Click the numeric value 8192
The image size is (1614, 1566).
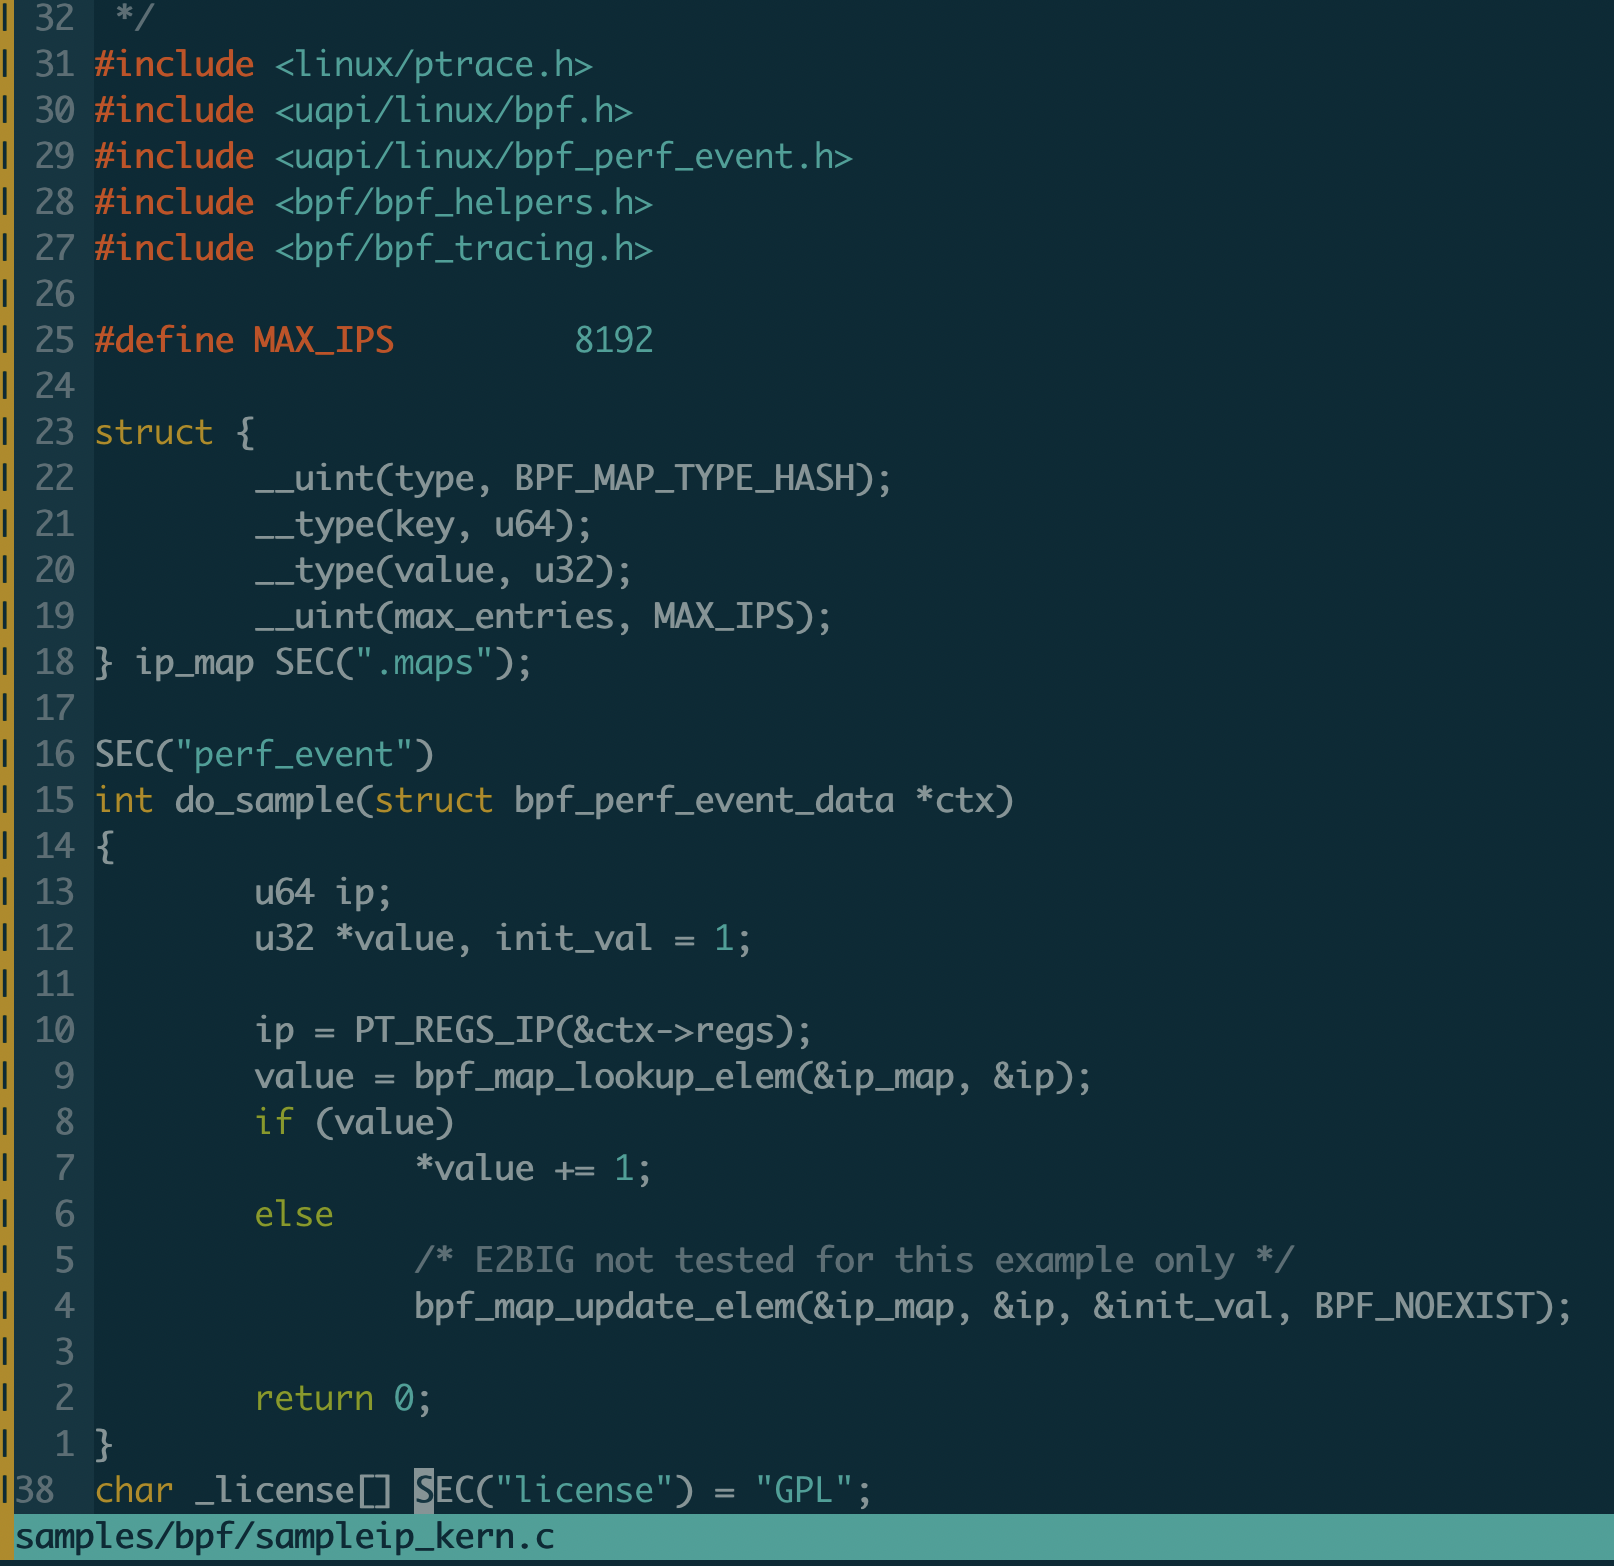pos(613,340)
